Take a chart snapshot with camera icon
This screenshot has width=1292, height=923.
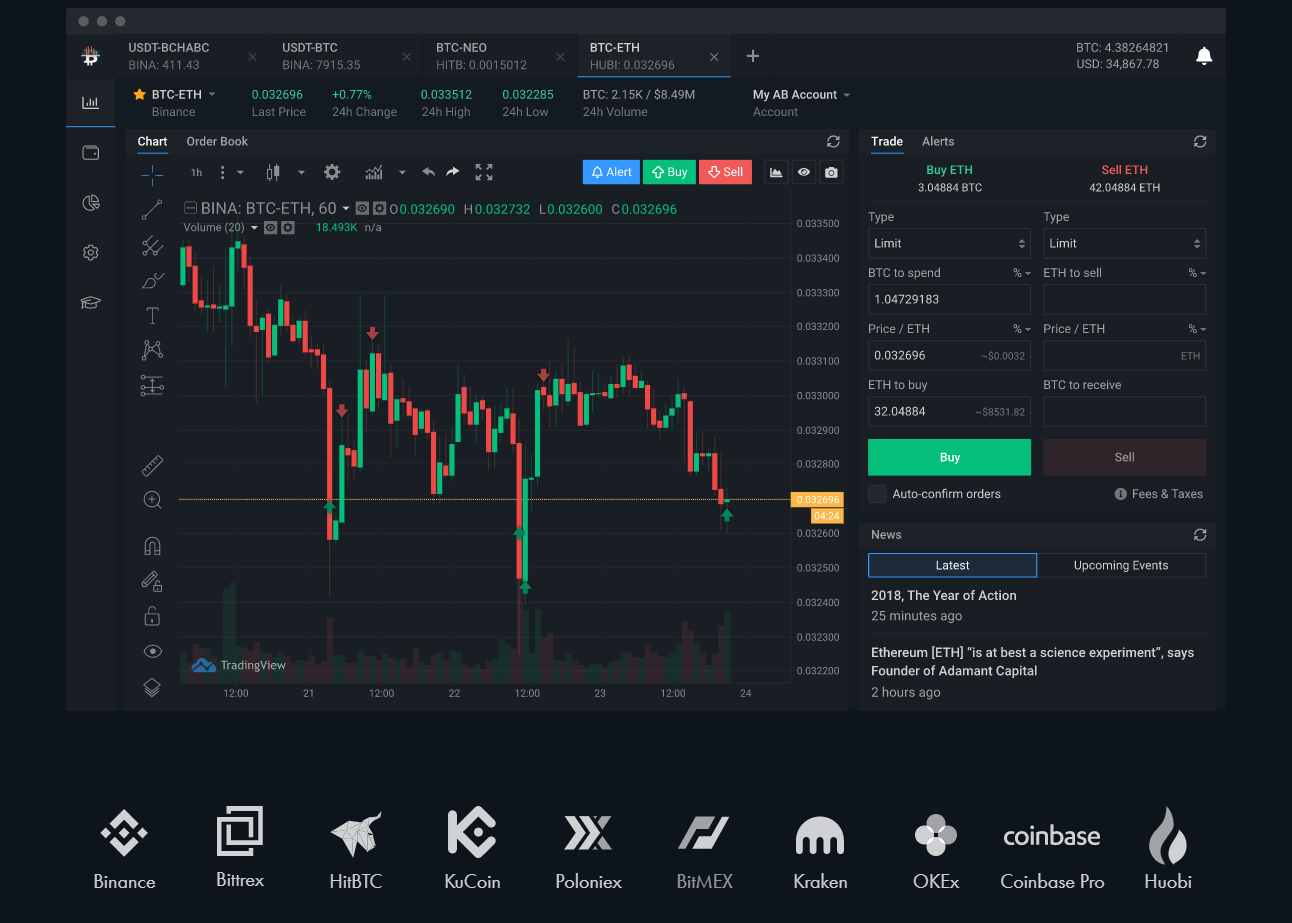pos(831,172)
